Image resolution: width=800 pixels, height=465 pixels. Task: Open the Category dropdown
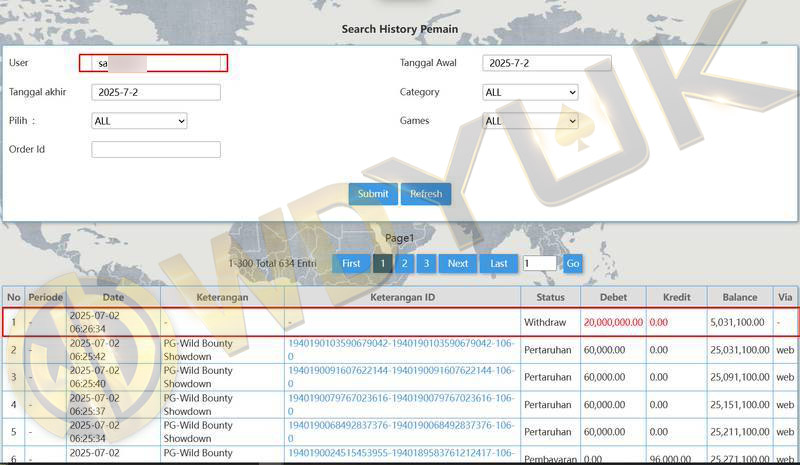pyautogui.click(x=530, y=92)
